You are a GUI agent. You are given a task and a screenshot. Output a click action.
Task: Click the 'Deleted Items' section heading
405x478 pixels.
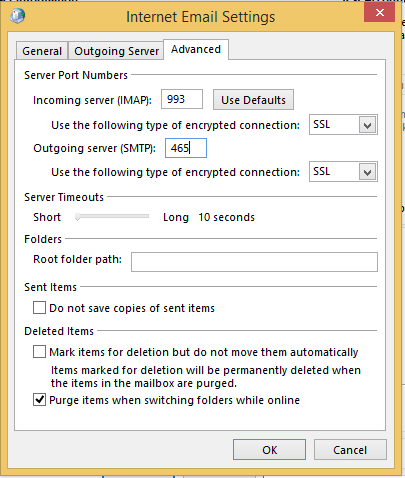click(59, 331)
